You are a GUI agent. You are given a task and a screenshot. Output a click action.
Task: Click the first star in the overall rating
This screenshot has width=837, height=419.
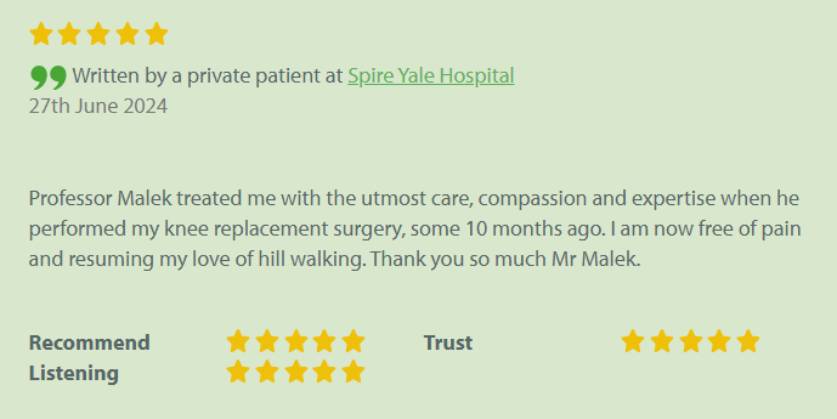(41, 35)
